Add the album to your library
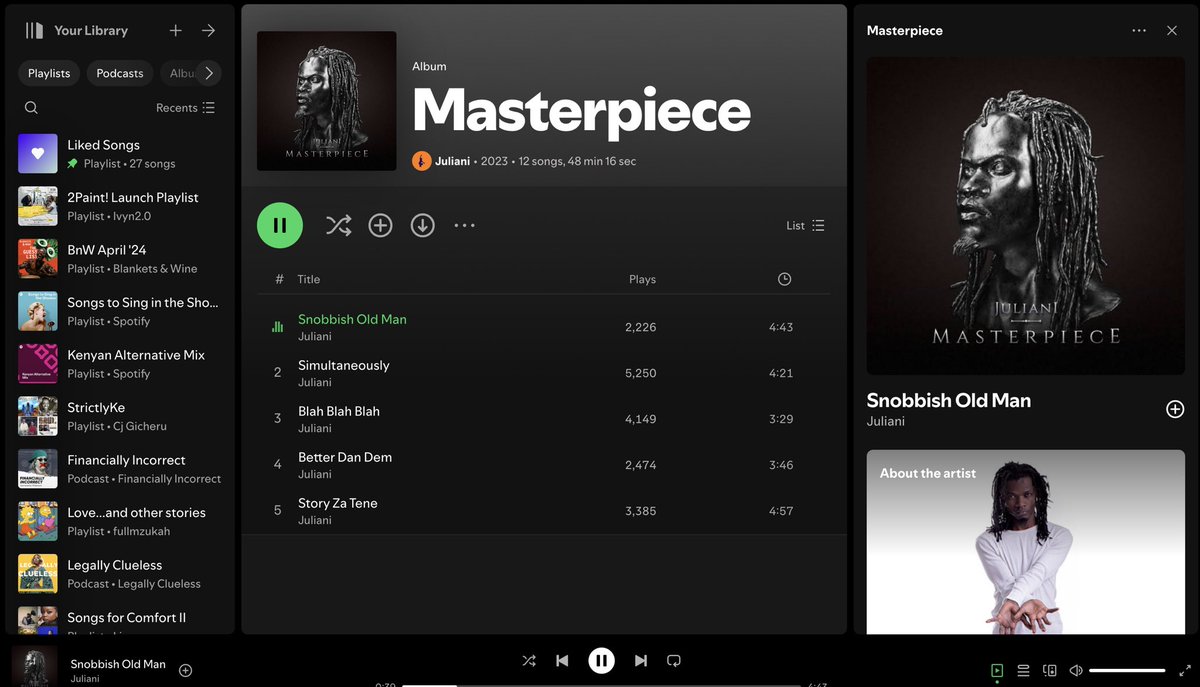 (380, 225)
